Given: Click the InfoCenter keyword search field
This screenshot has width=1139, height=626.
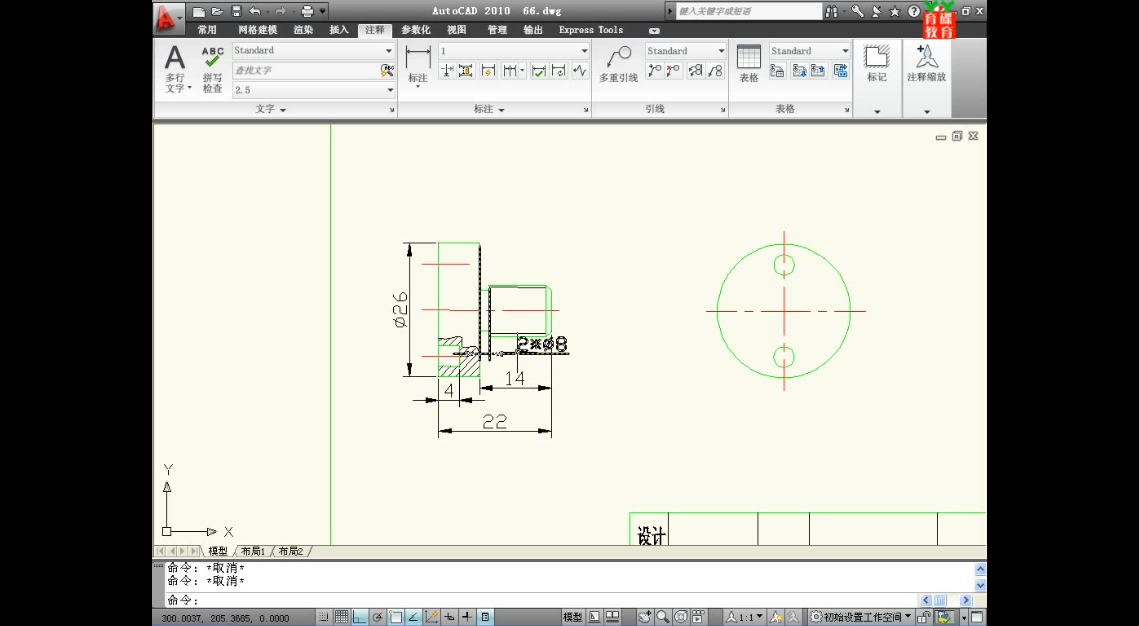Looking at the screenshot, I should tap(748, 12).
